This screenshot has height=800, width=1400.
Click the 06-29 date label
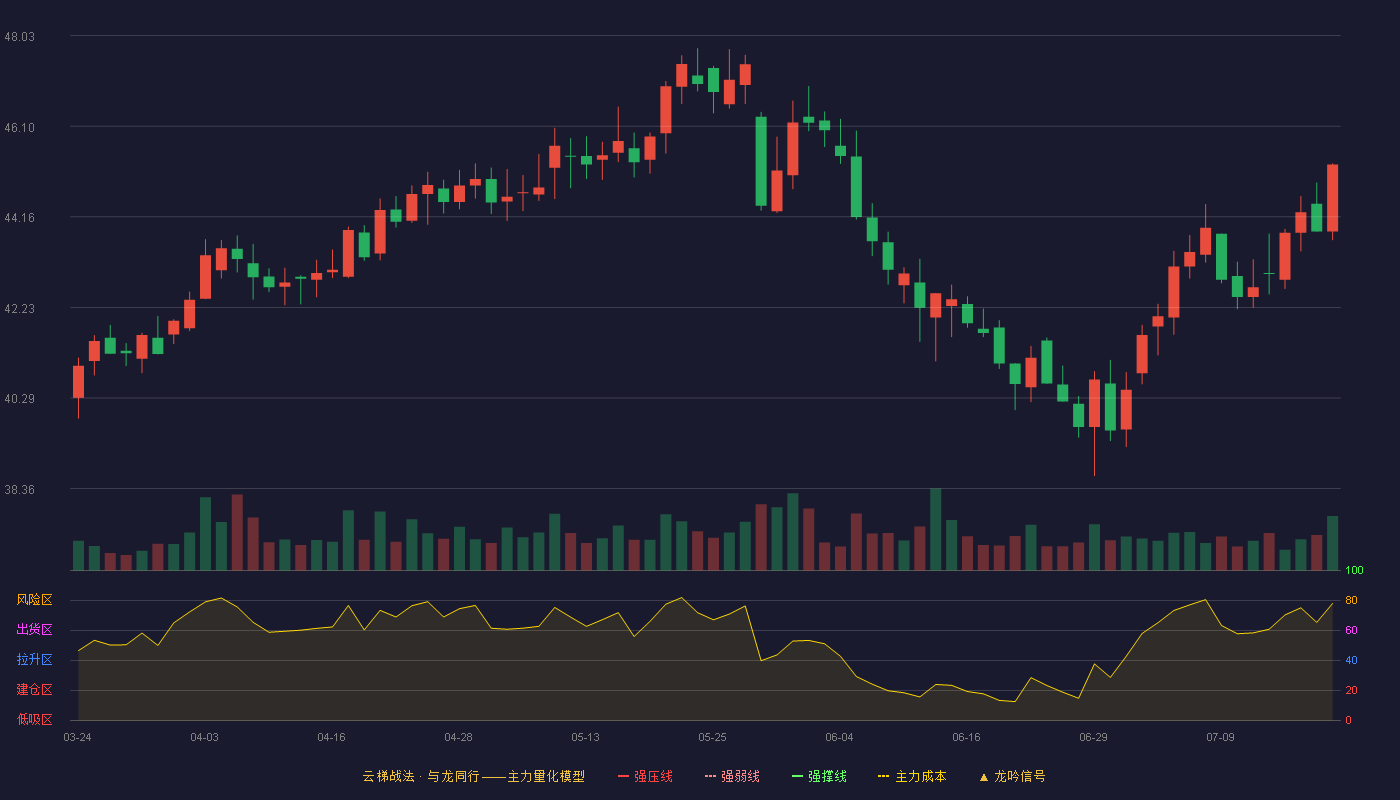pos(1093,737)
